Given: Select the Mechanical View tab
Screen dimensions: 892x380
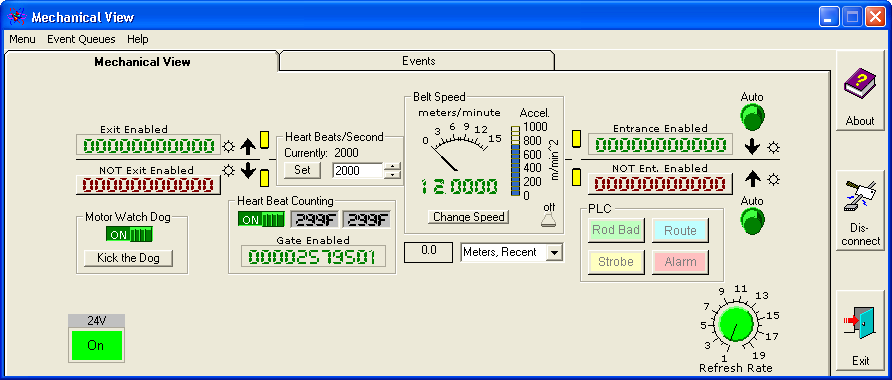Looking at the screenshot, I should click(x=142, y=61).
